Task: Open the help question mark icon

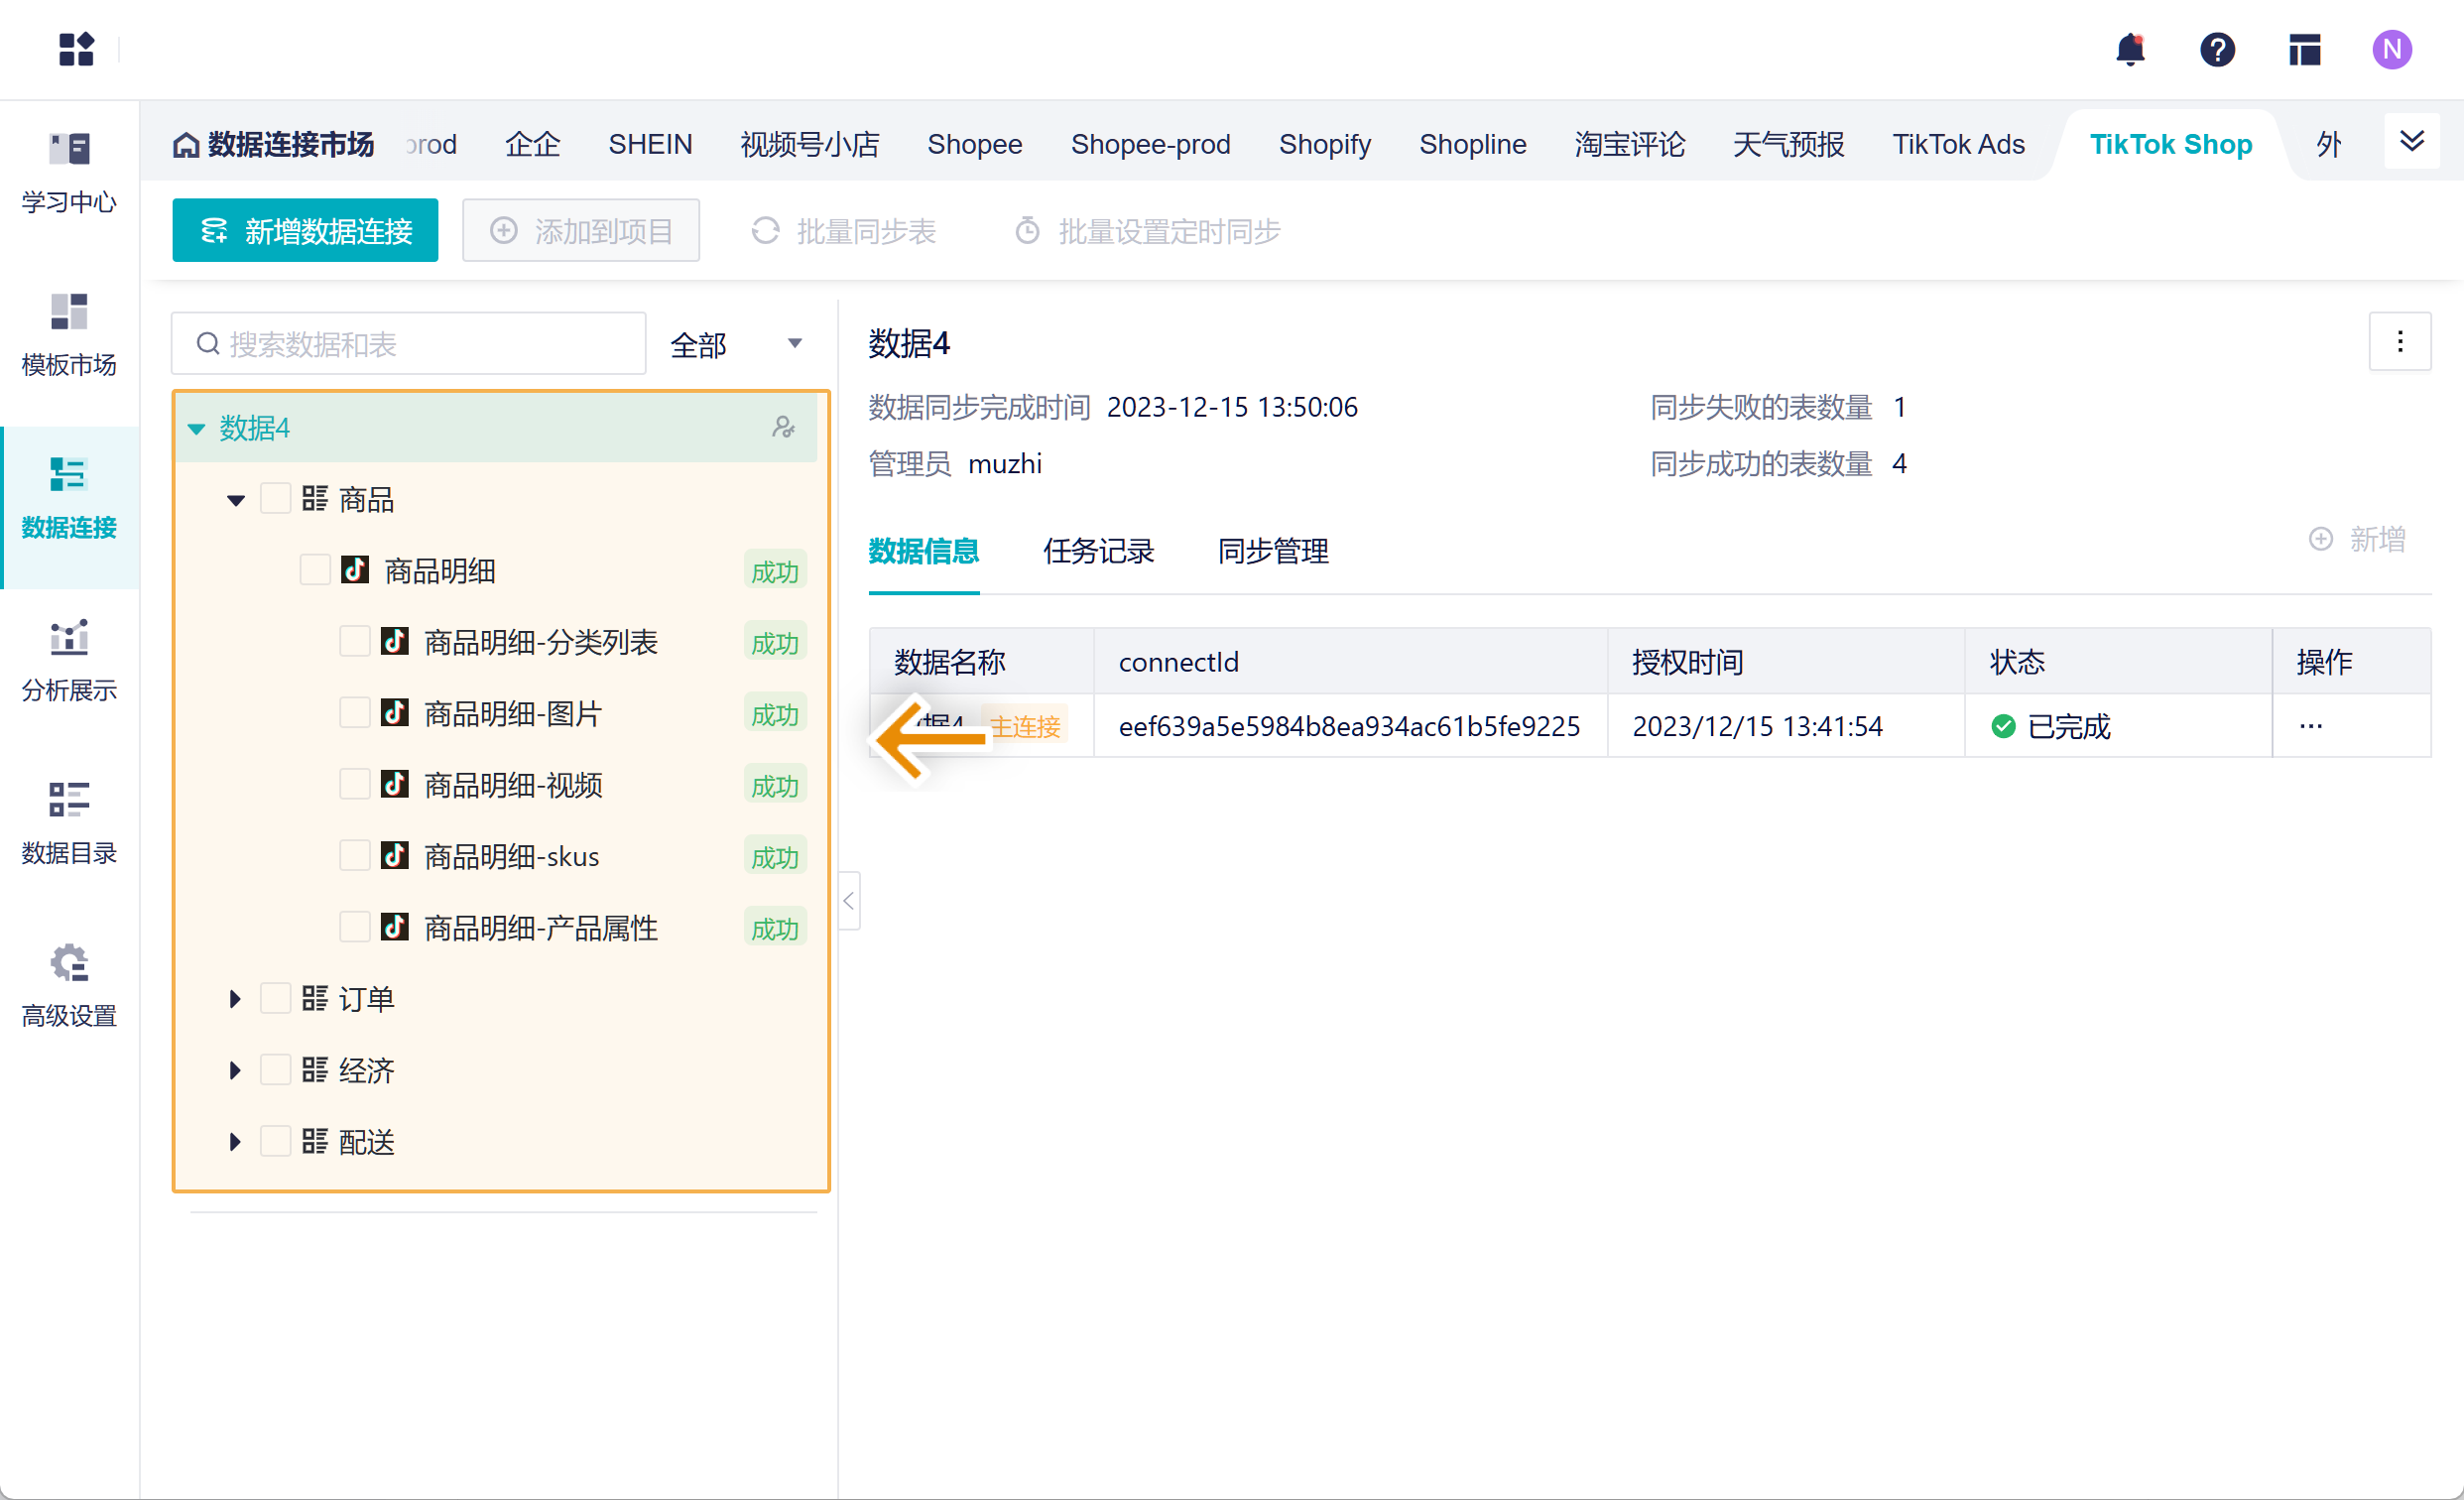Action: click(2217, 49)
